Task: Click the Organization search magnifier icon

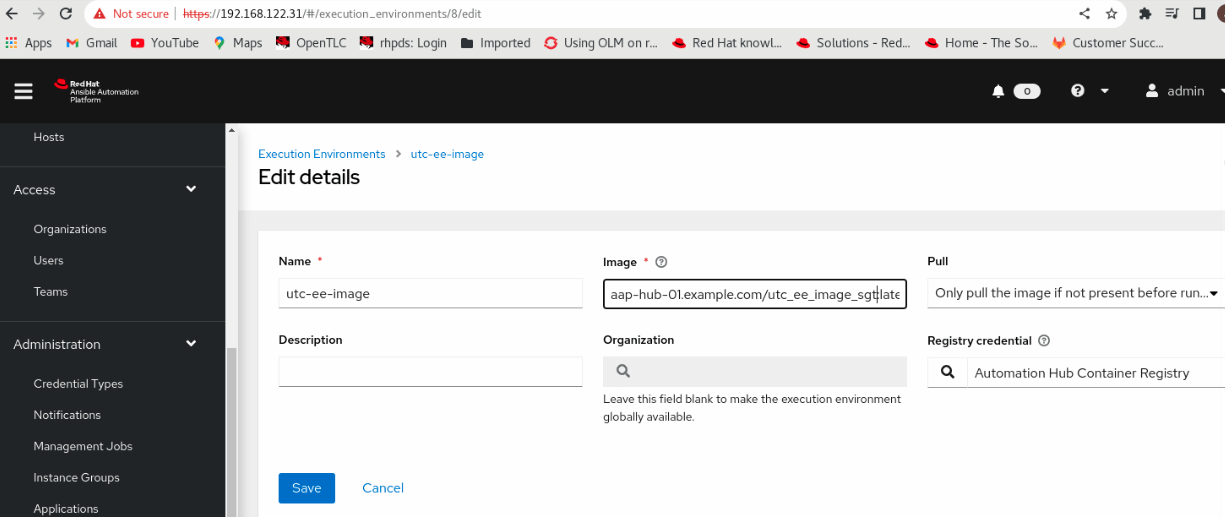Action: (623, 372)
